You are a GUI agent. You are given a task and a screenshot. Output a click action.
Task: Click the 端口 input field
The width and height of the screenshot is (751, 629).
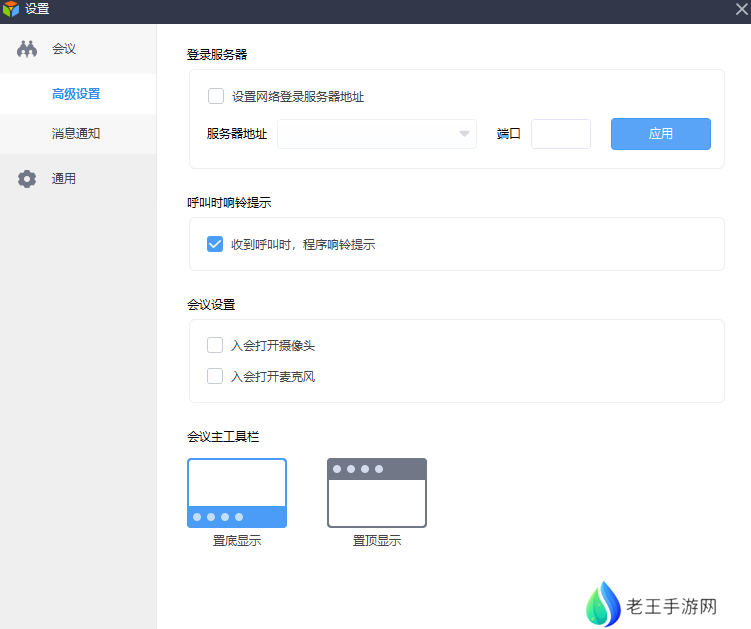pyautogui.click(x=561, y=134)
